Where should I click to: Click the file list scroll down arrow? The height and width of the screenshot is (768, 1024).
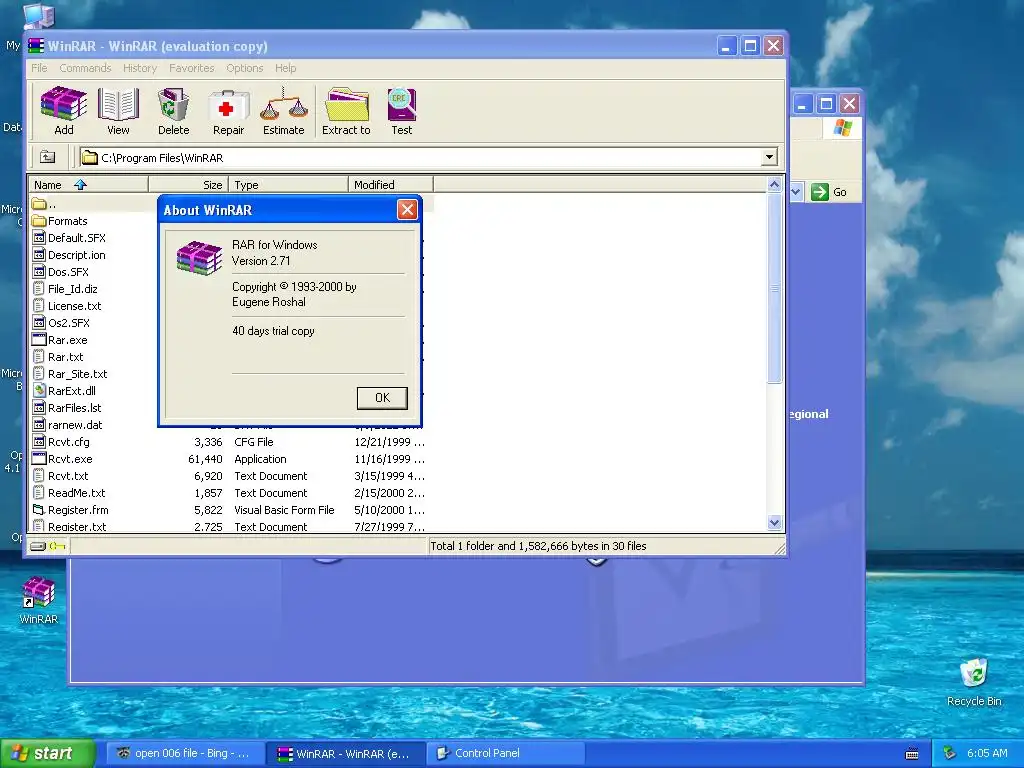(x=775, y=522)
